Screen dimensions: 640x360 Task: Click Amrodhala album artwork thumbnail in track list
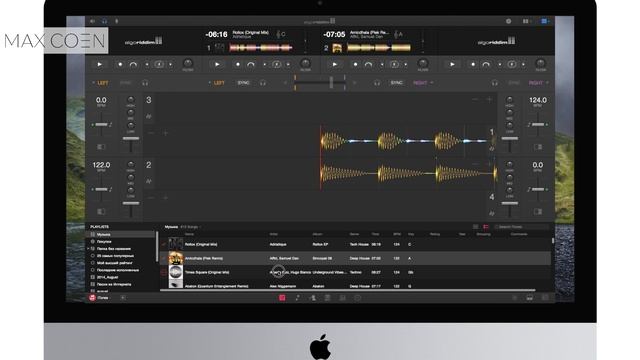176,258
